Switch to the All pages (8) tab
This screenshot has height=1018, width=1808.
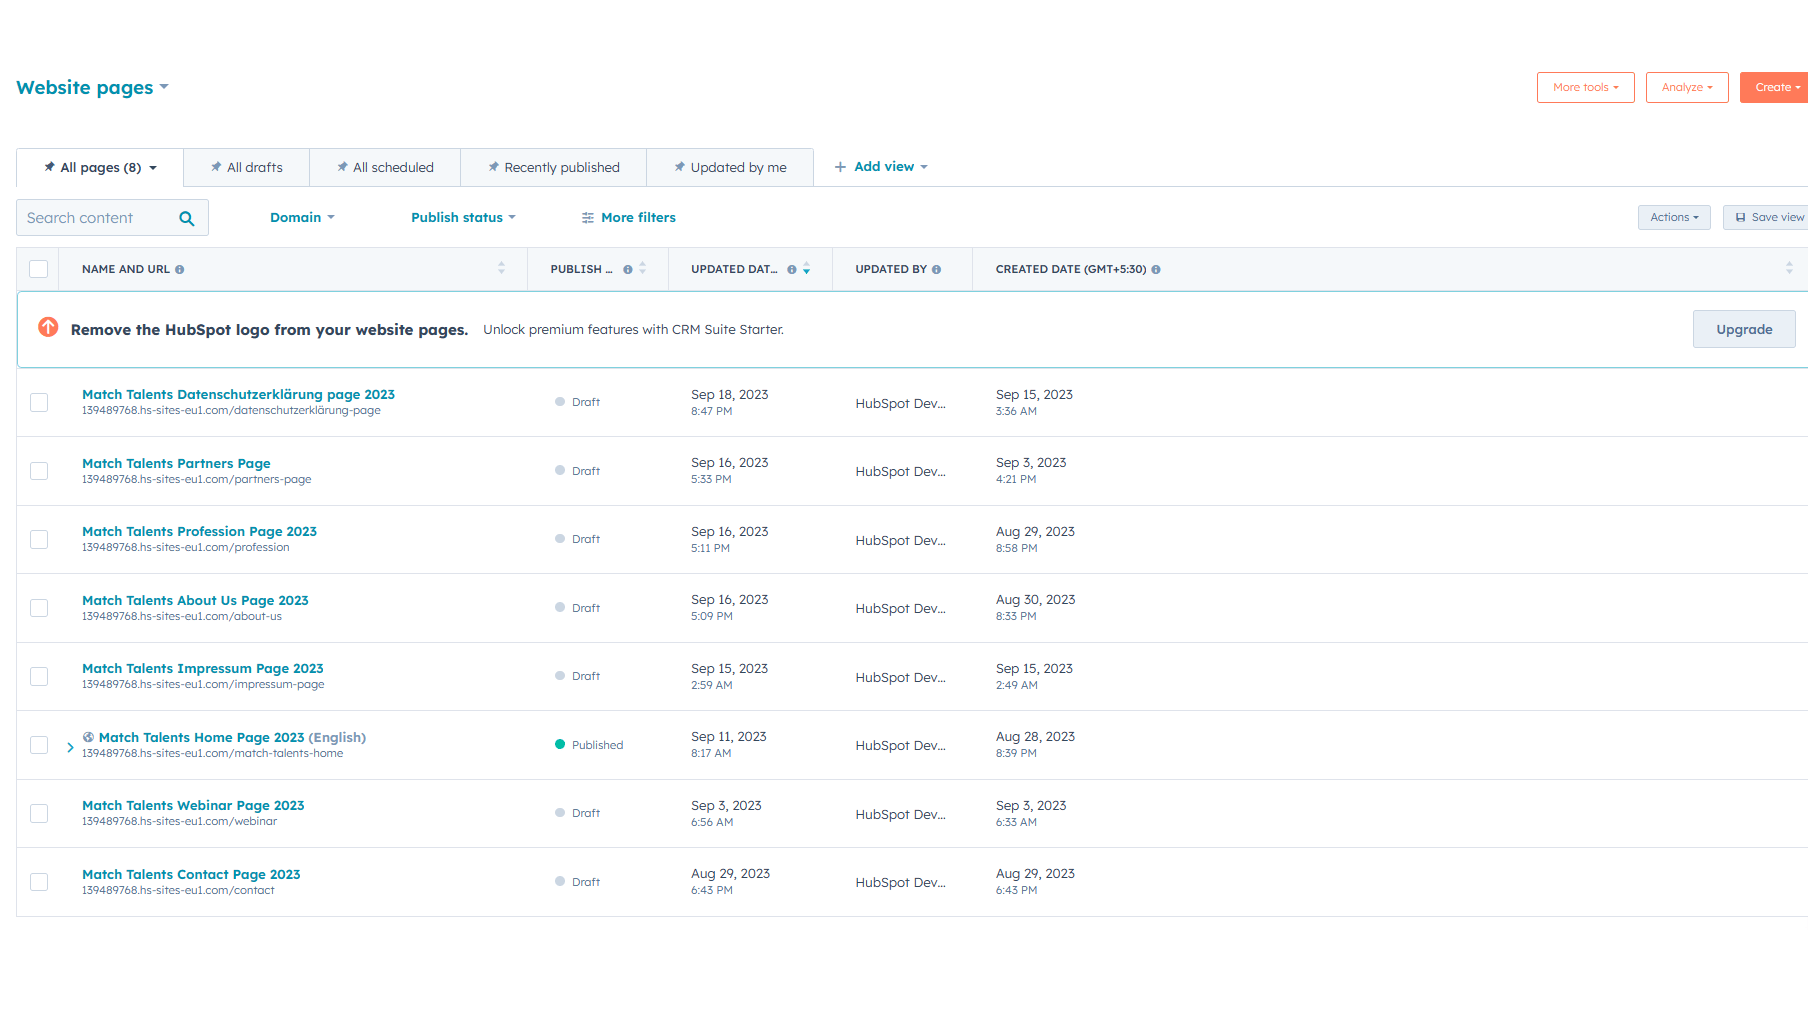100,167
